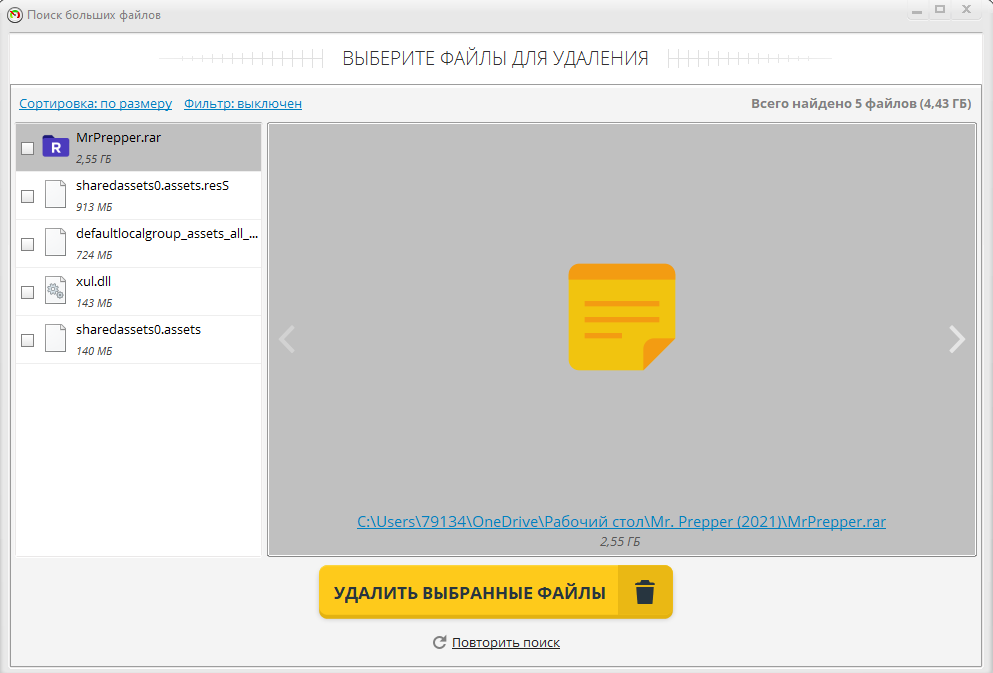Select the sharedassets0.assets file name, 140 МБ
Screen dimensions: 993x673
point(139,329)
